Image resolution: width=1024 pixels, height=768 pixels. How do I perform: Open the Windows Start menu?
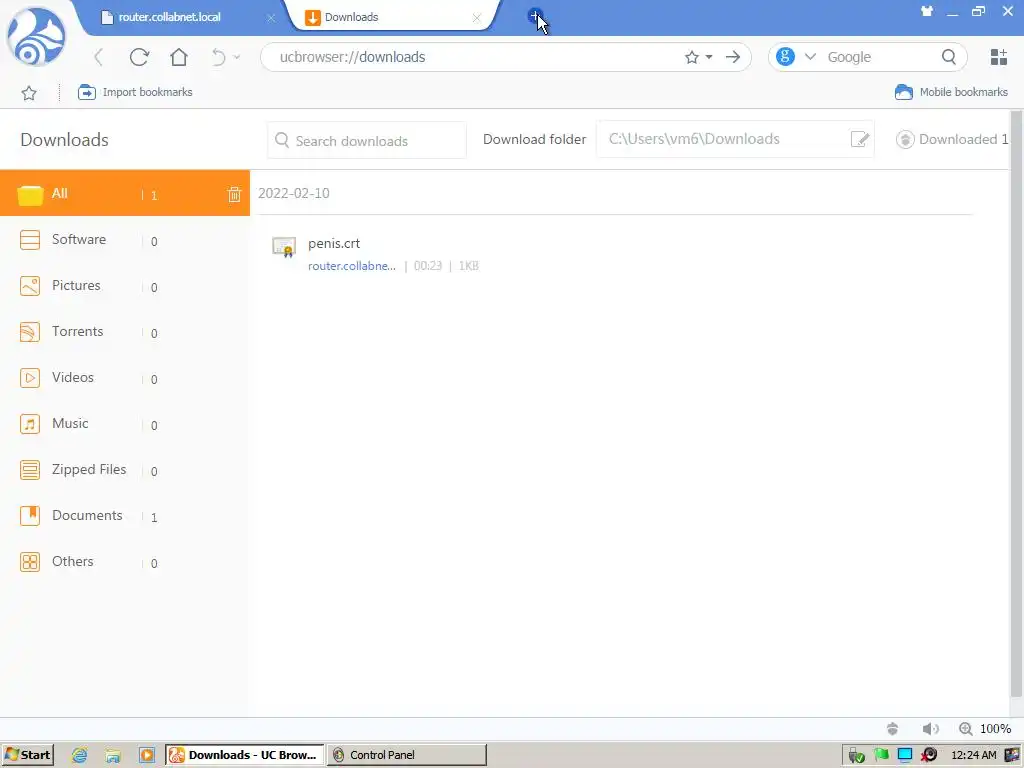point(28,755)
